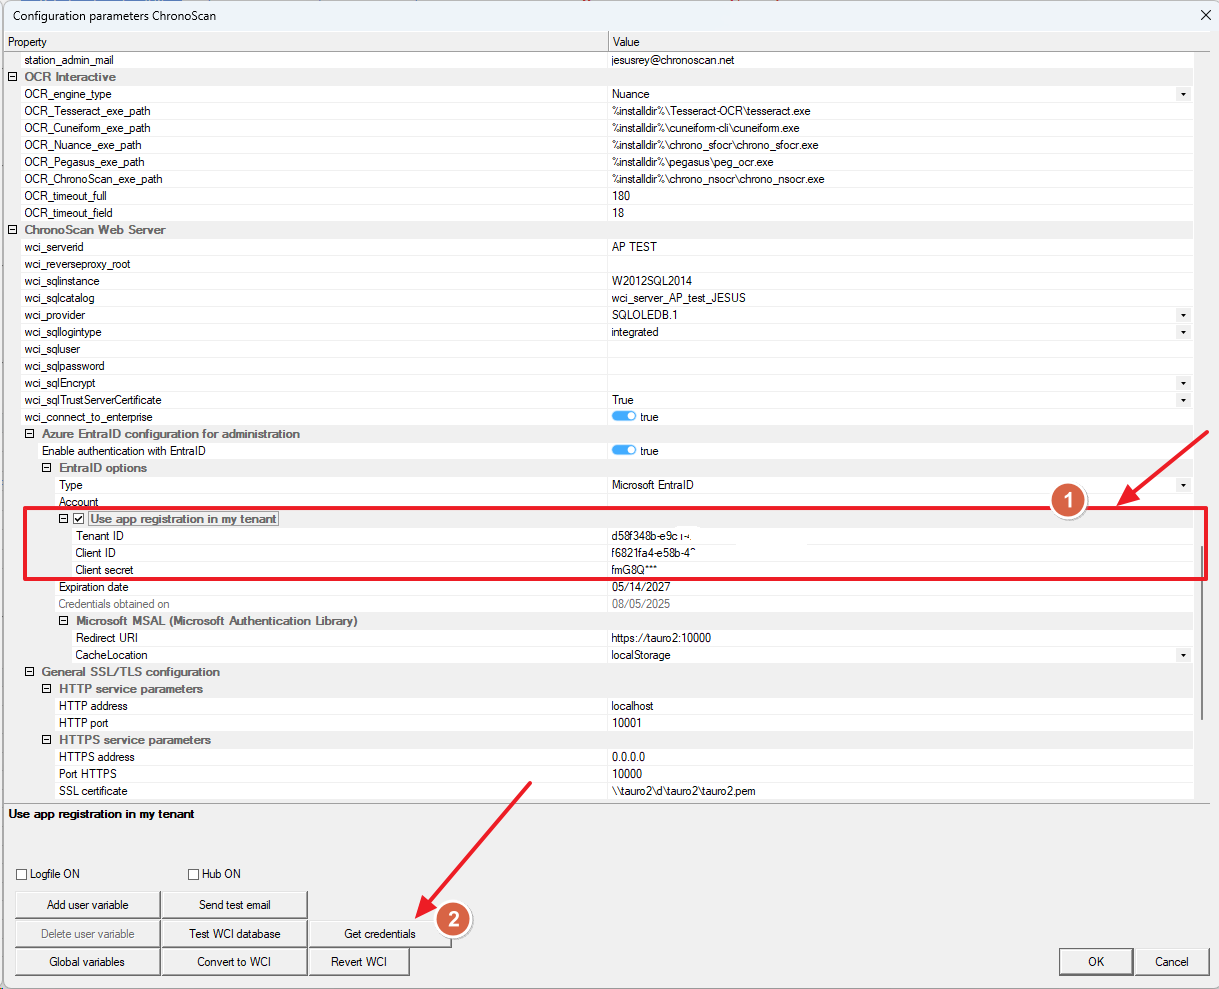The height and width of the screenshot is (989, 1219).
Task: Open wci_provider dropdown showing SQLOLEDB.1
Action: tap(1183, 315)
